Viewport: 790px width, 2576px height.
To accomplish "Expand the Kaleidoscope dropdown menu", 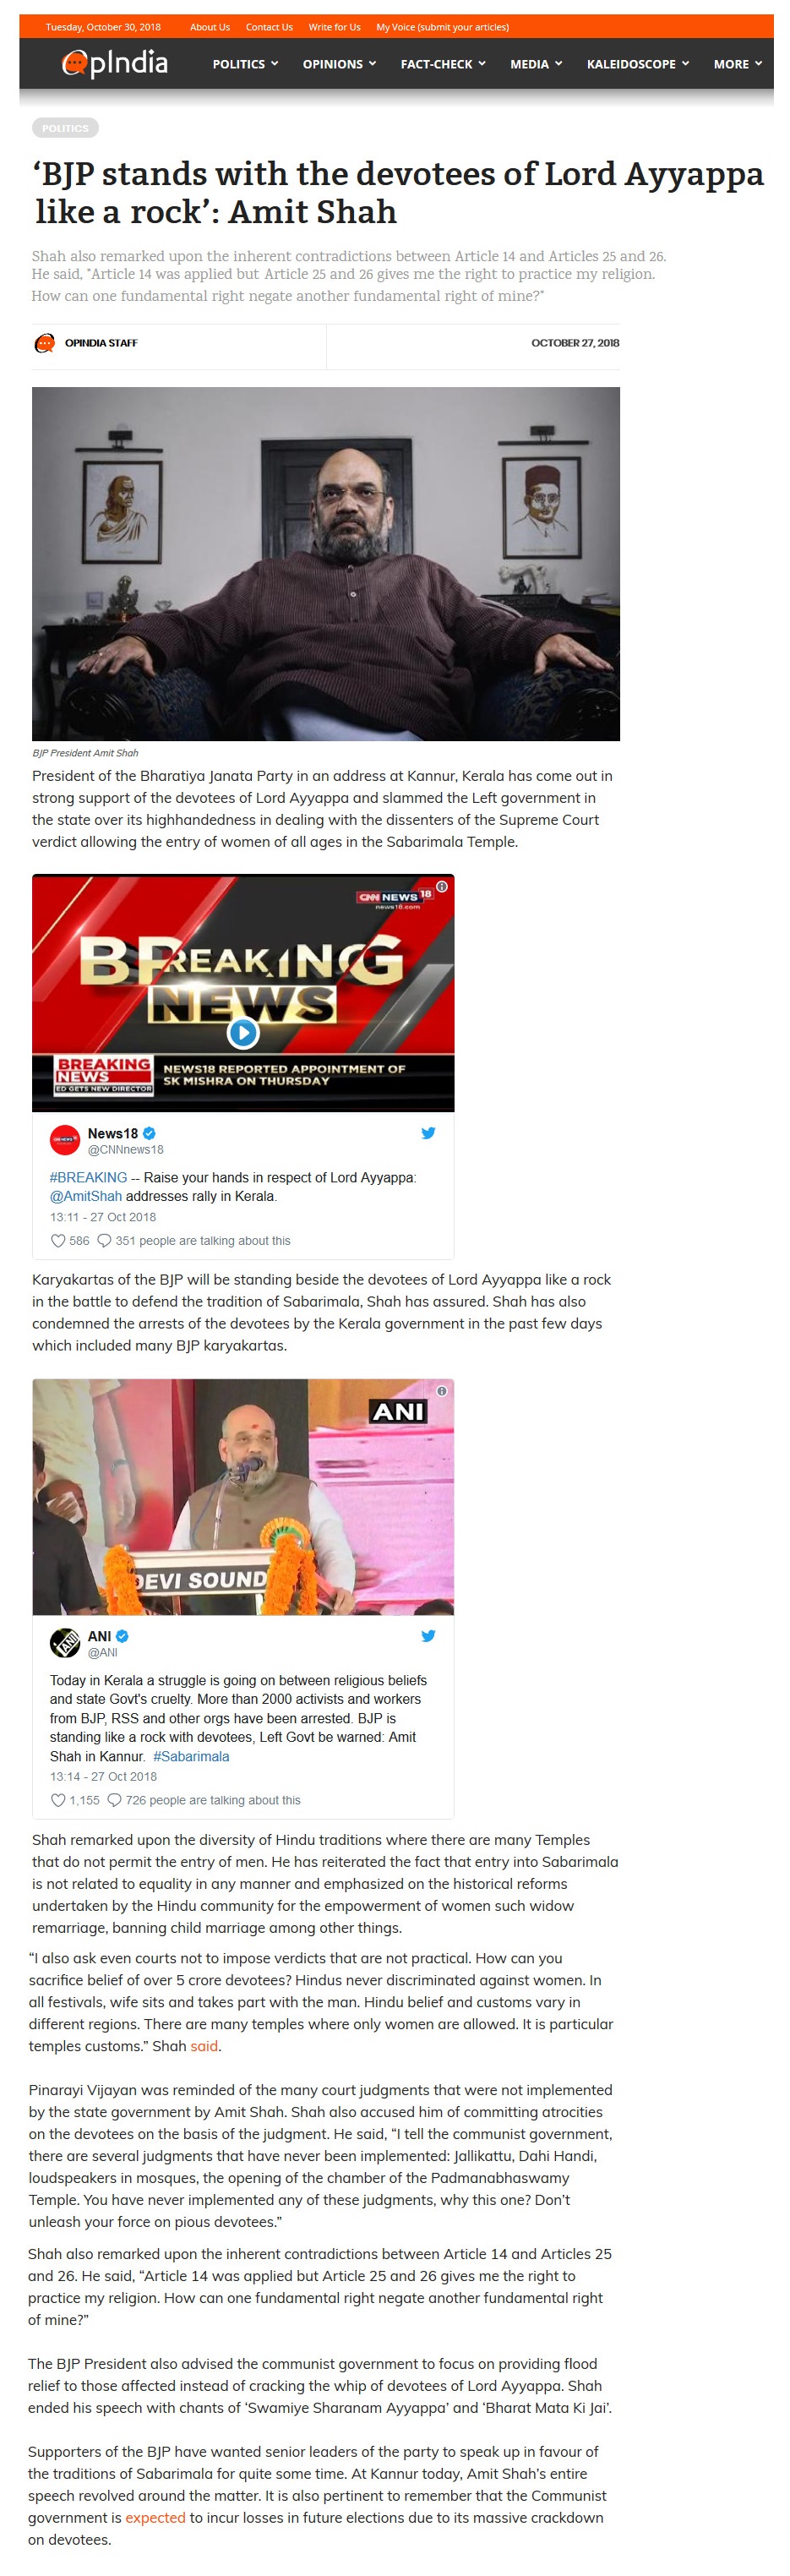I will [637, 64].
